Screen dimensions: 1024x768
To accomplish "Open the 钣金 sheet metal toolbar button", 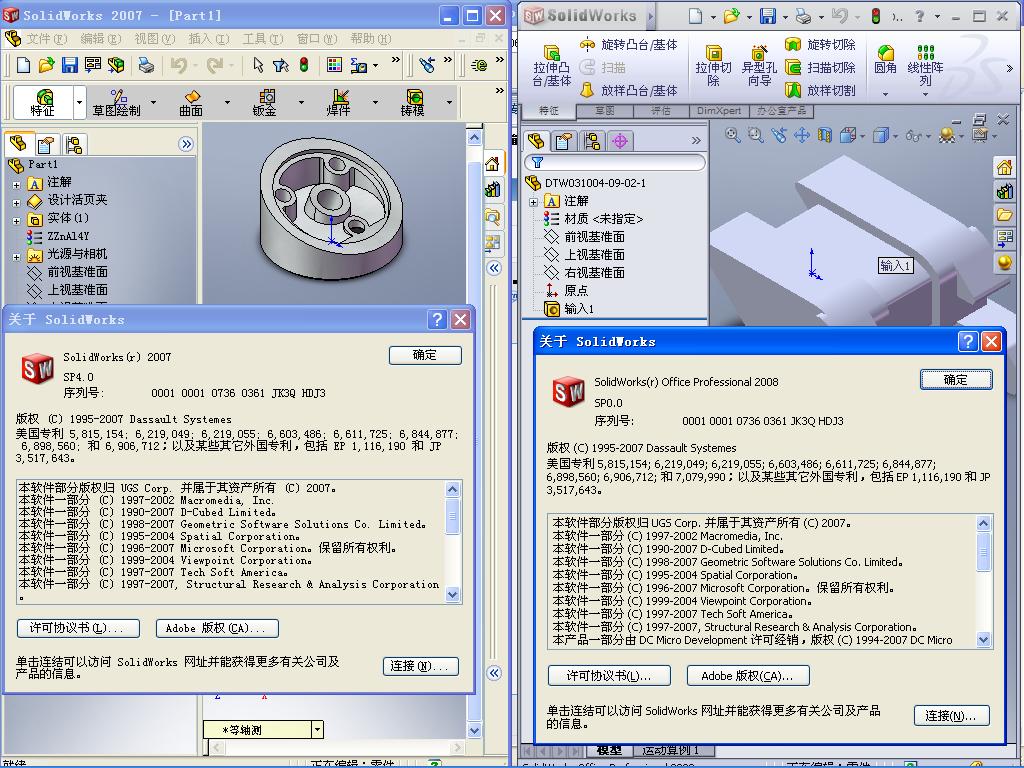I will 264,103.
